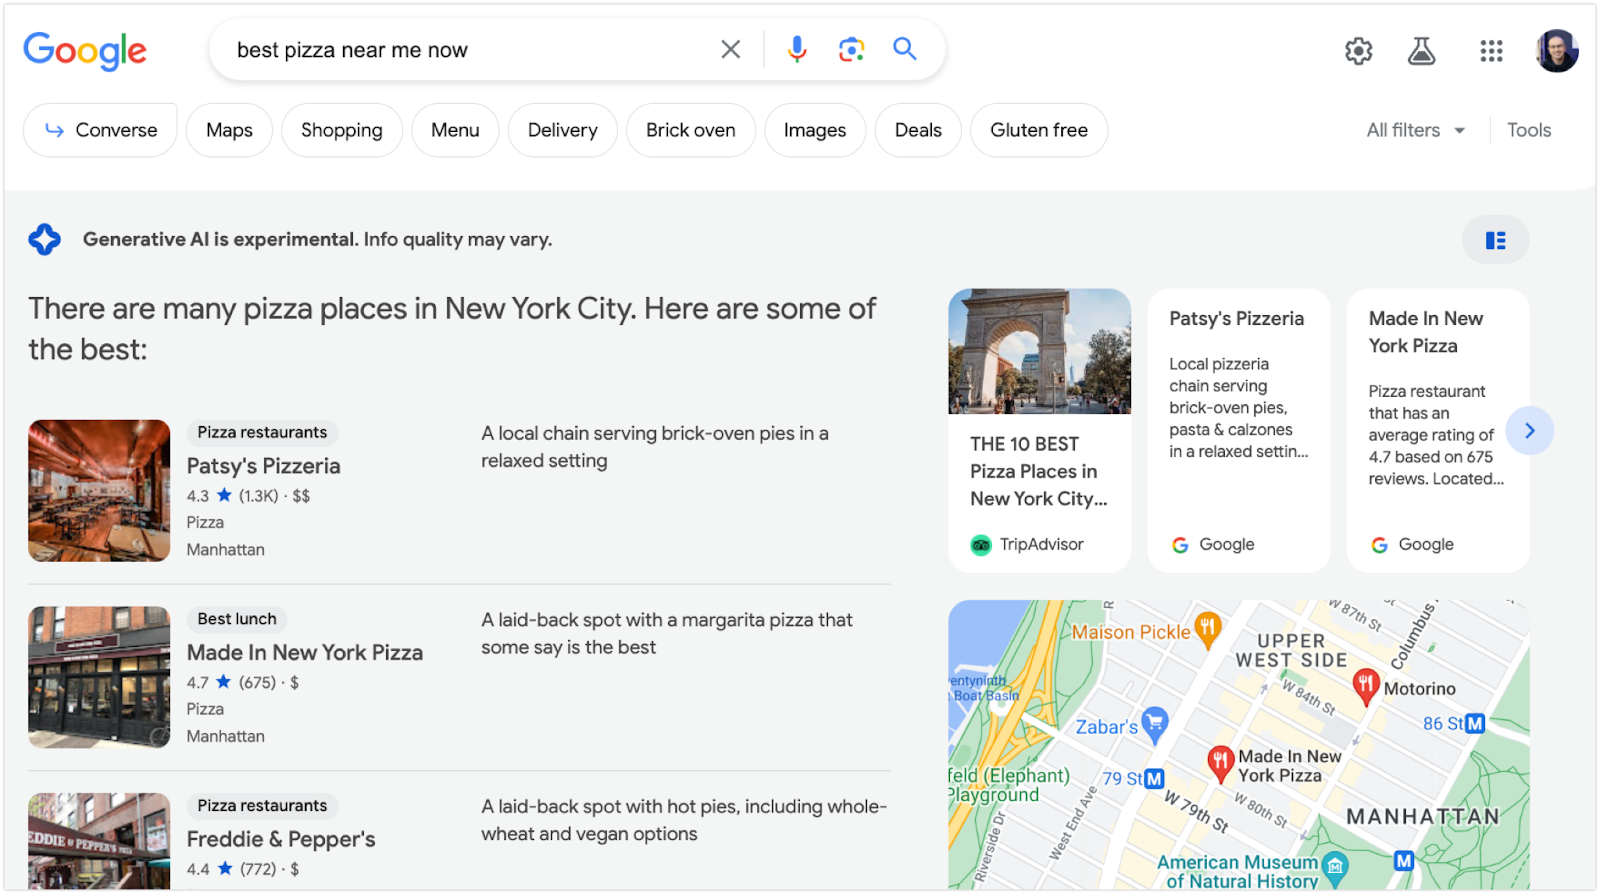The height and width of the screenshot is (894, 1600).
Task: Click Patsy's Pizzeria interior photo thumbnail
Action: click(99, 490)
